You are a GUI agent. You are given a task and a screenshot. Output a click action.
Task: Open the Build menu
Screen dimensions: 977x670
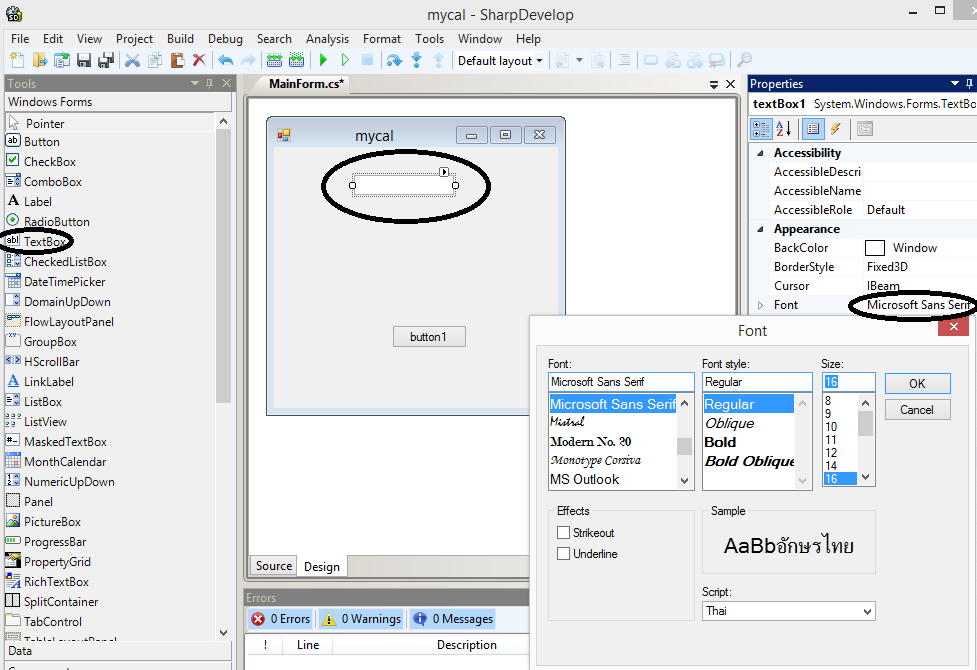point(180,39)
